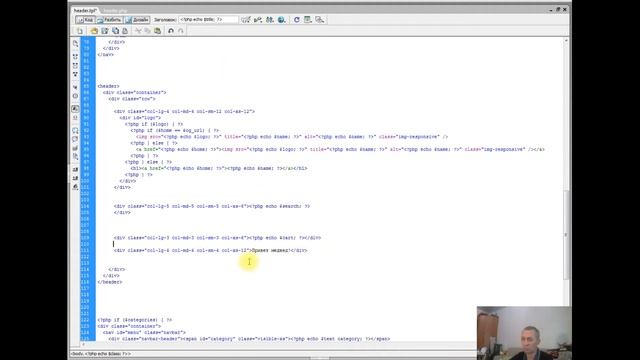Viewport: 640px width, 360px height.
Task: Click the Cut scissors icon
Action: tap(138, 31)
